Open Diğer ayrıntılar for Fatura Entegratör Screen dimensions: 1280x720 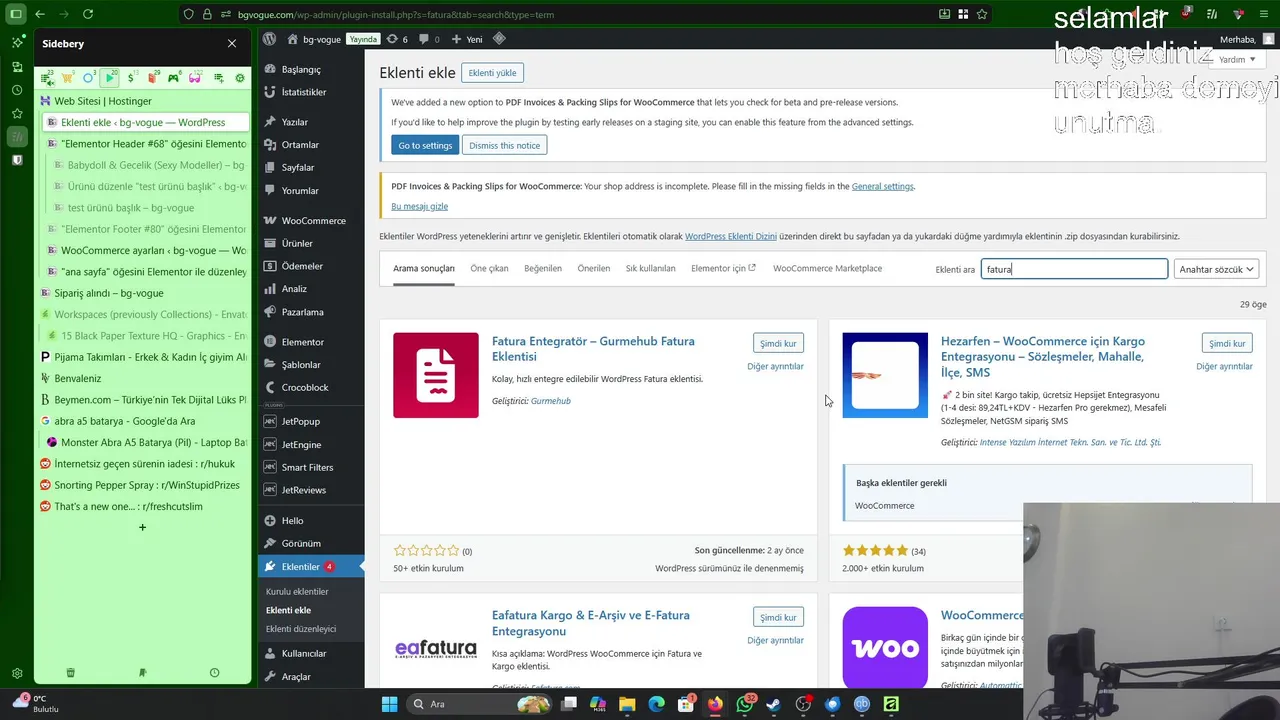click(x=775, y=366)
